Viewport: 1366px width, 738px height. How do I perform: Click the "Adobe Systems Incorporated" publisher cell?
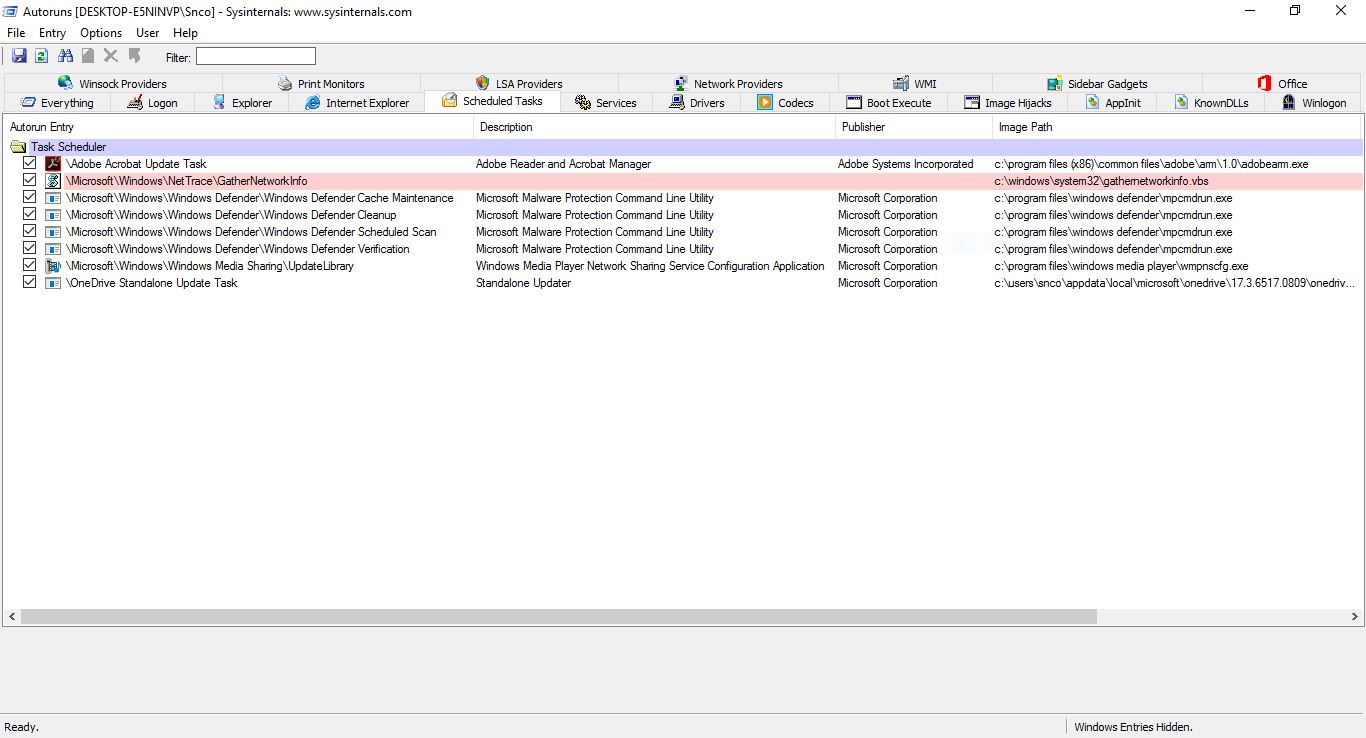(x=905, y=164)
